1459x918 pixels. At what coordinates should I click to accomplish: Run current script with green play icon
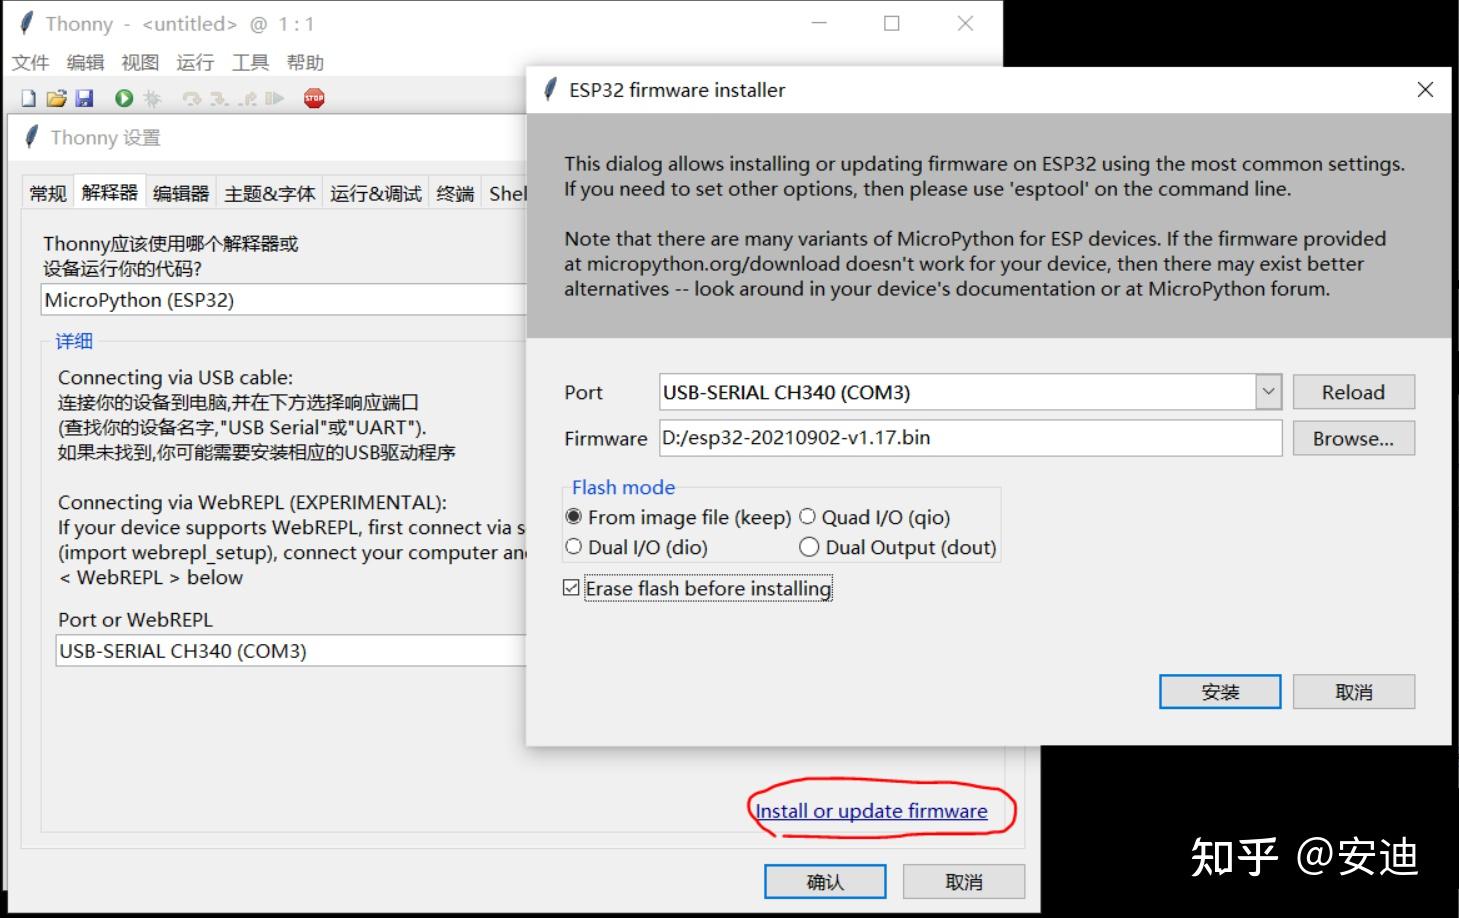(x=124, y=98)
